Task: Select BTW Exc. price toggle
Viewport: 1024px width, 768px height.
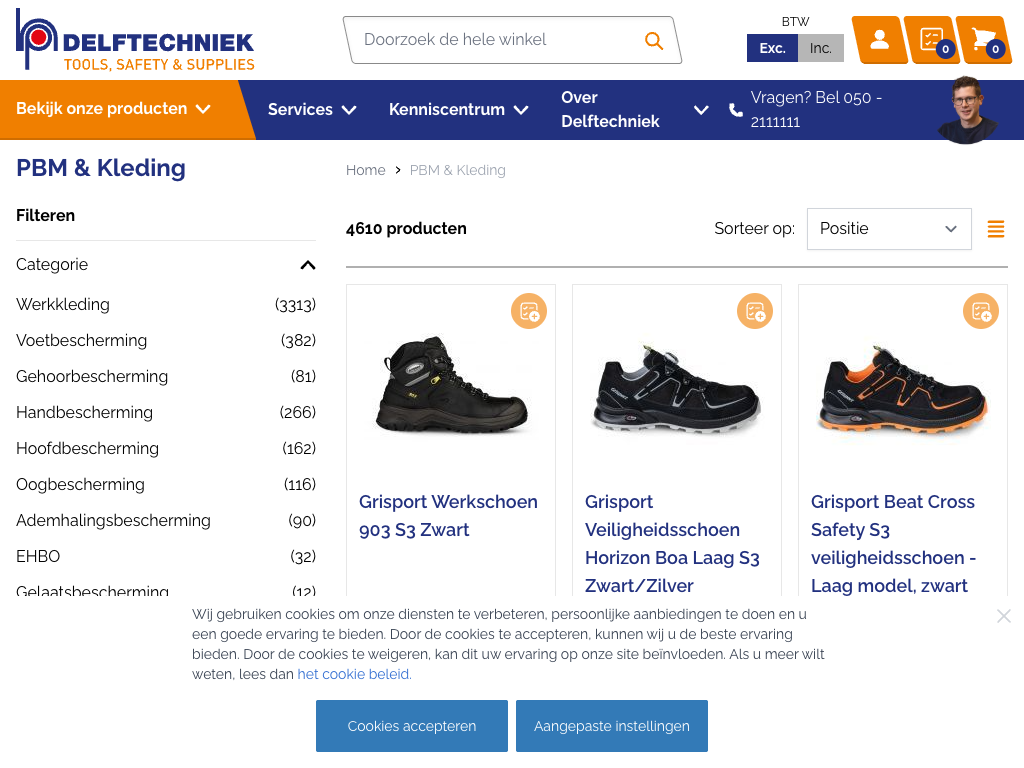Action: click(x=772, y=48)
